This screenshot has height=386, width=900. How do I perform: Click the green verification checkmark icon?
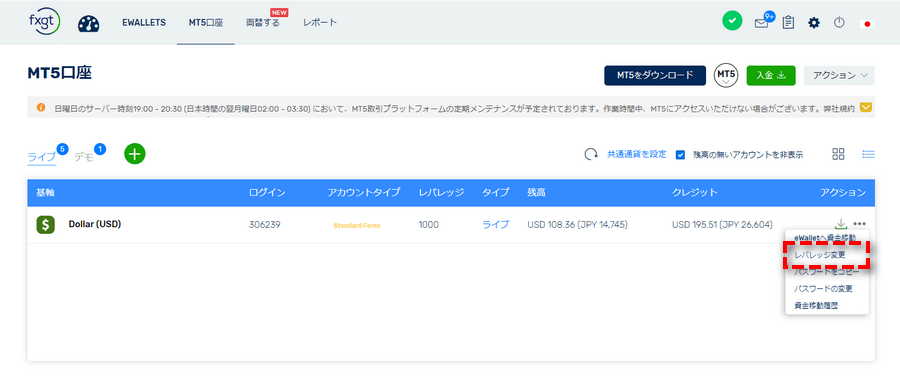click(732, 21)
